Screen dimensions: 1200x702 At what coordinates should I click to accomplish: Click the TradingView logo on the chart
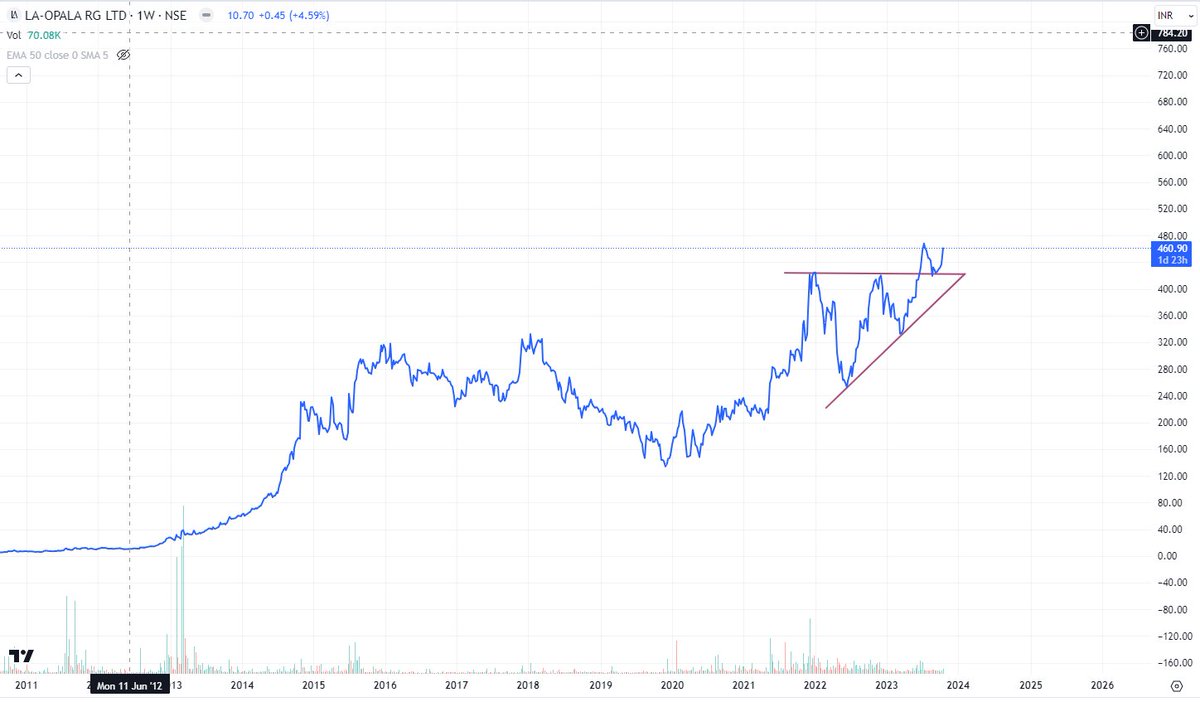(x=21, y=656)
